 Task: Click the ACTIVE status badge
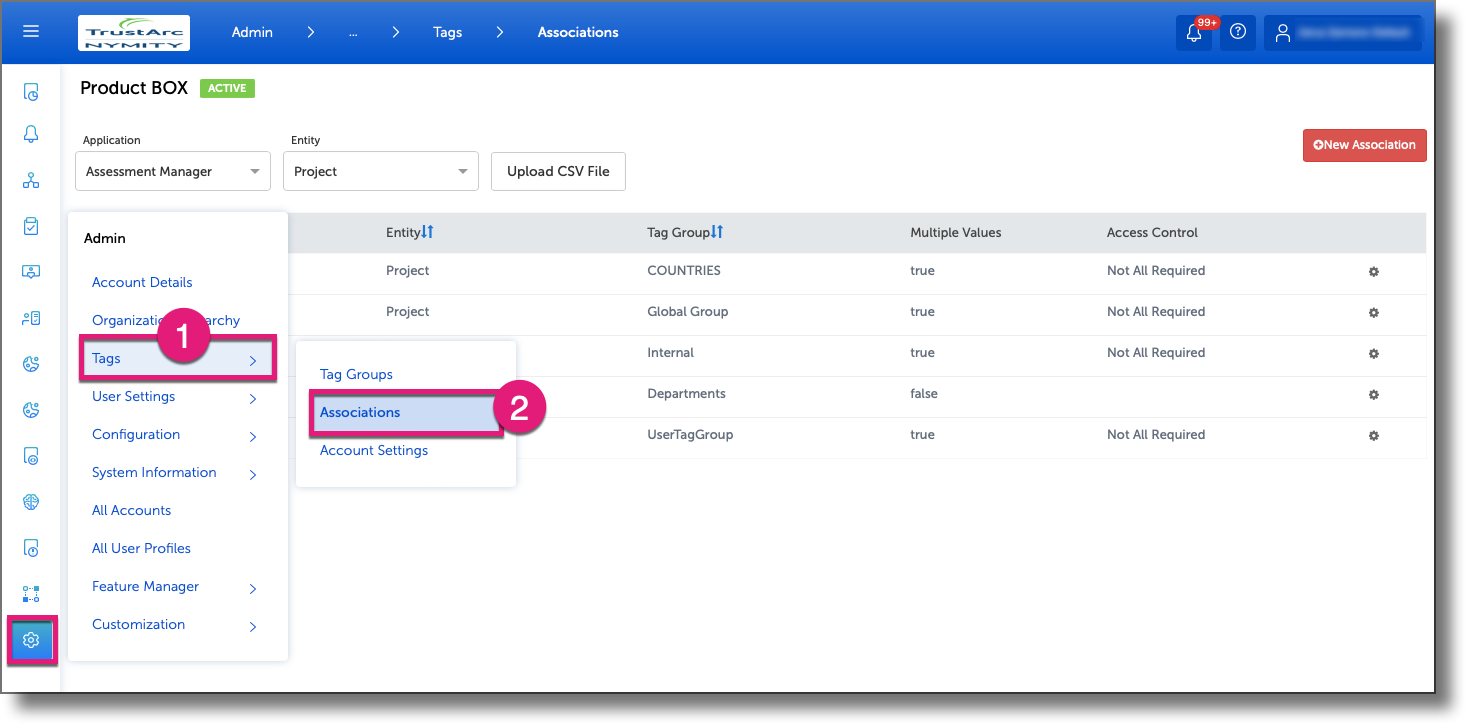point(227,88)
